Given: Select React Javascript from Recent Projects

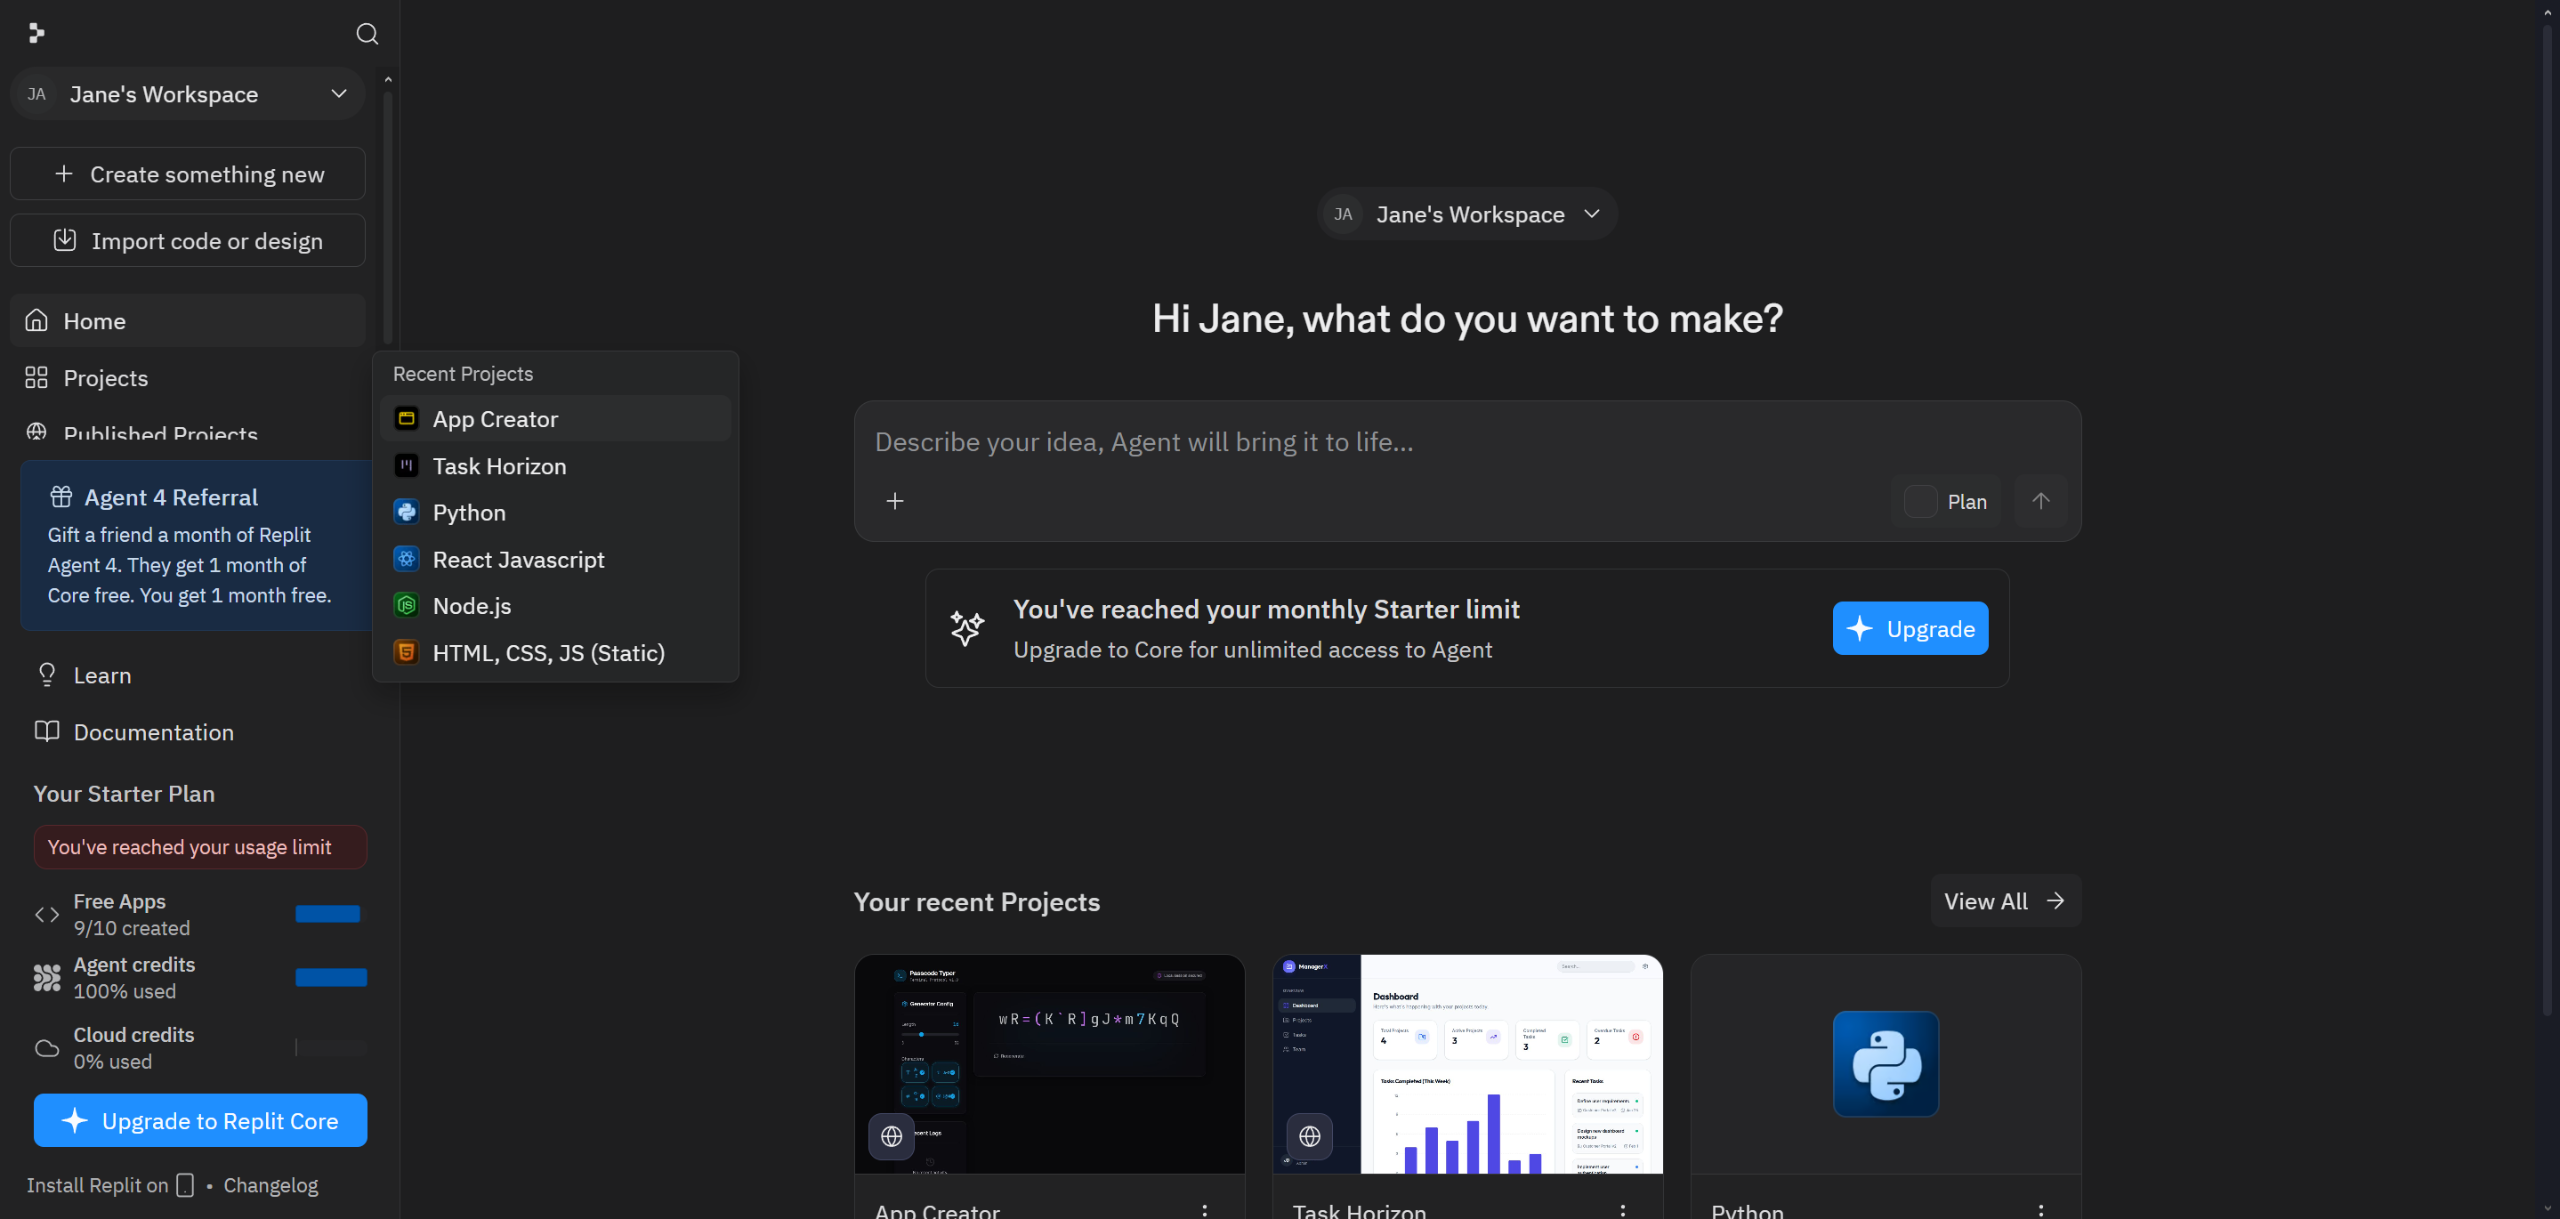Looking at the screenshot, I should coord(518,560).
